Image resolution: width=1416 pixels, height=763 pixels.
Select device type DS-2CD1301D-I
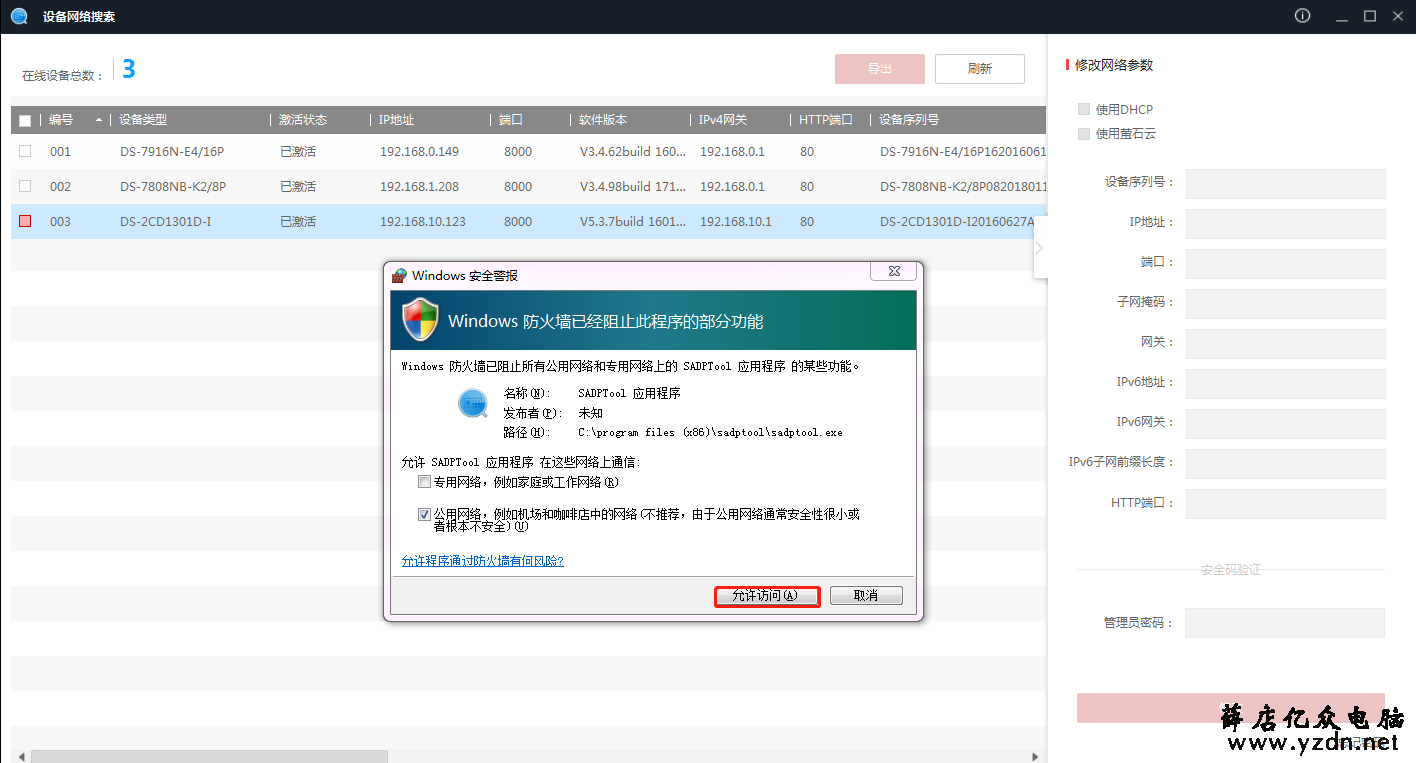165,222
